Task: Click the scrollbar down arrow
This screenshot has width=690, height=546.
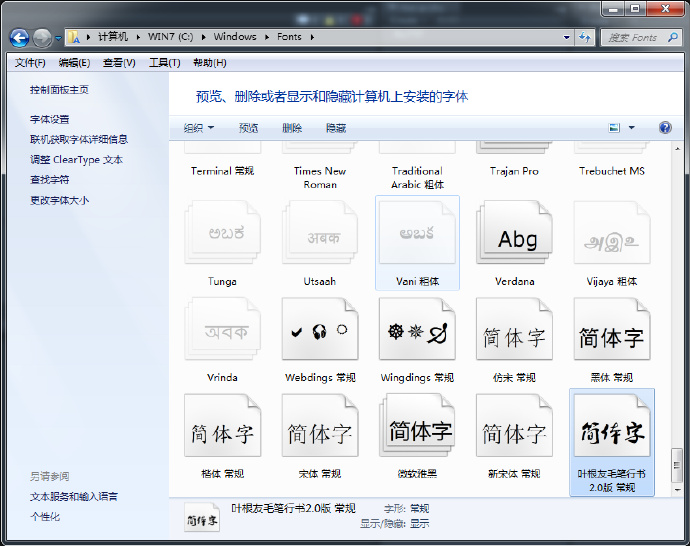Action: 677,489
